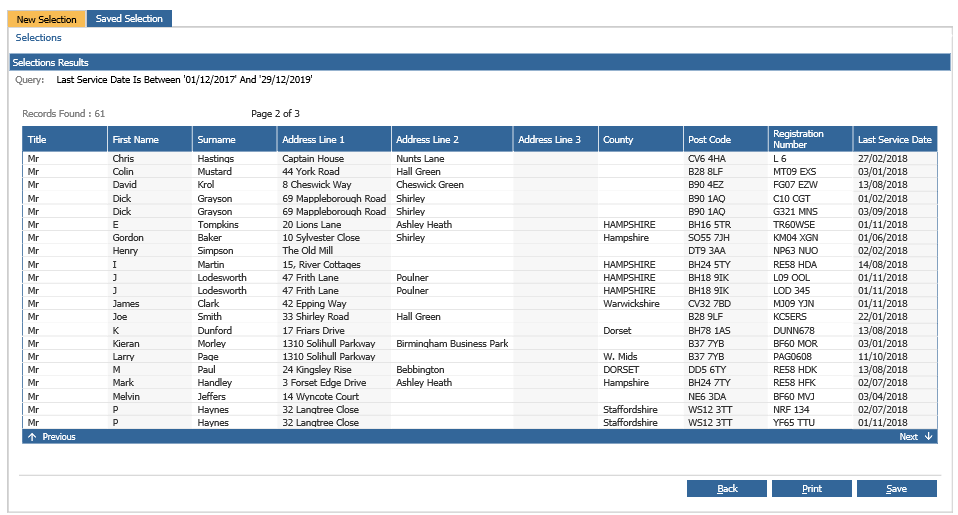Click service date '14/08/2018'
Viewport: 958px width, 515px height.
[x=882, y=265]
